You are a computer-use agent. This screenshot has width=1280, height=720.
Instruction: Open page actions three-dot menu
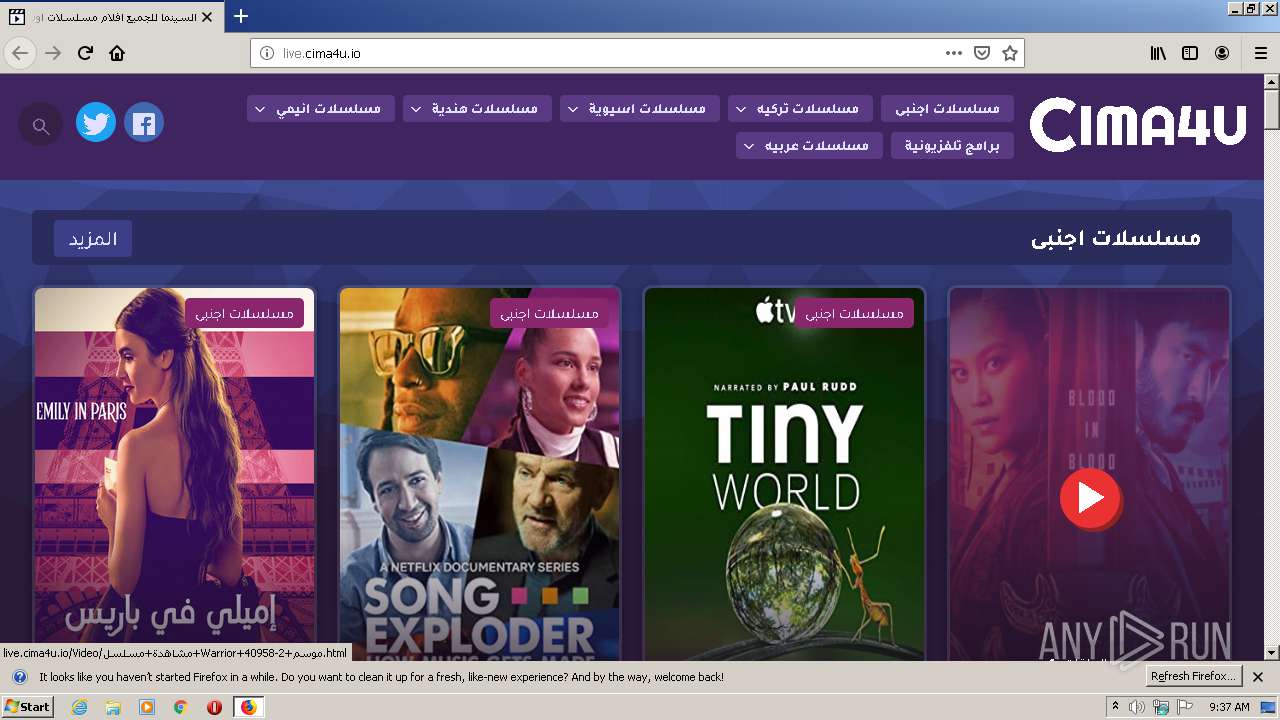click(x=953, y=53)
